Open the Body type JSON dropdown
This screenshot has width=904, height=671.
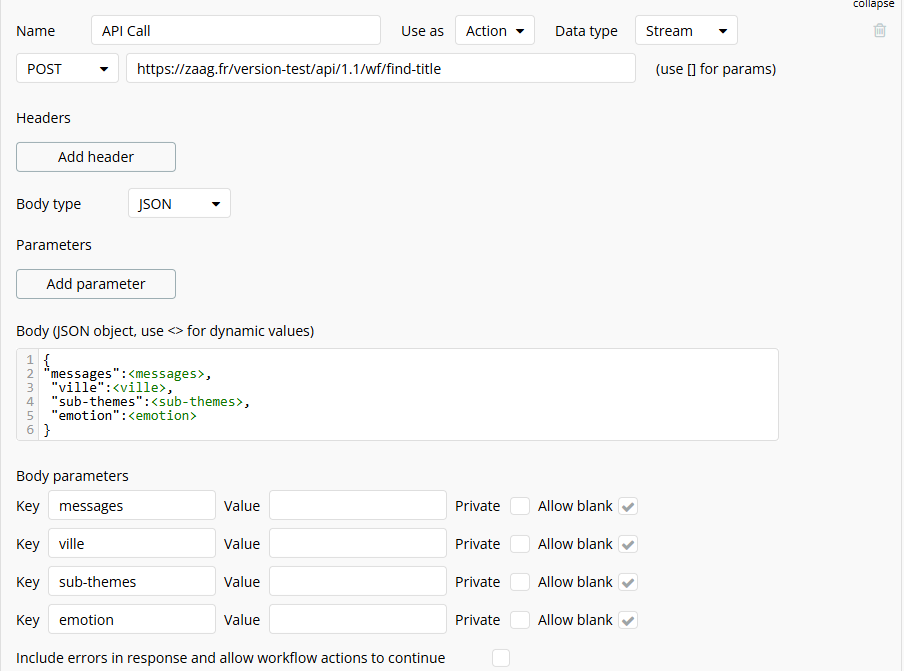[x=179, y=203]
